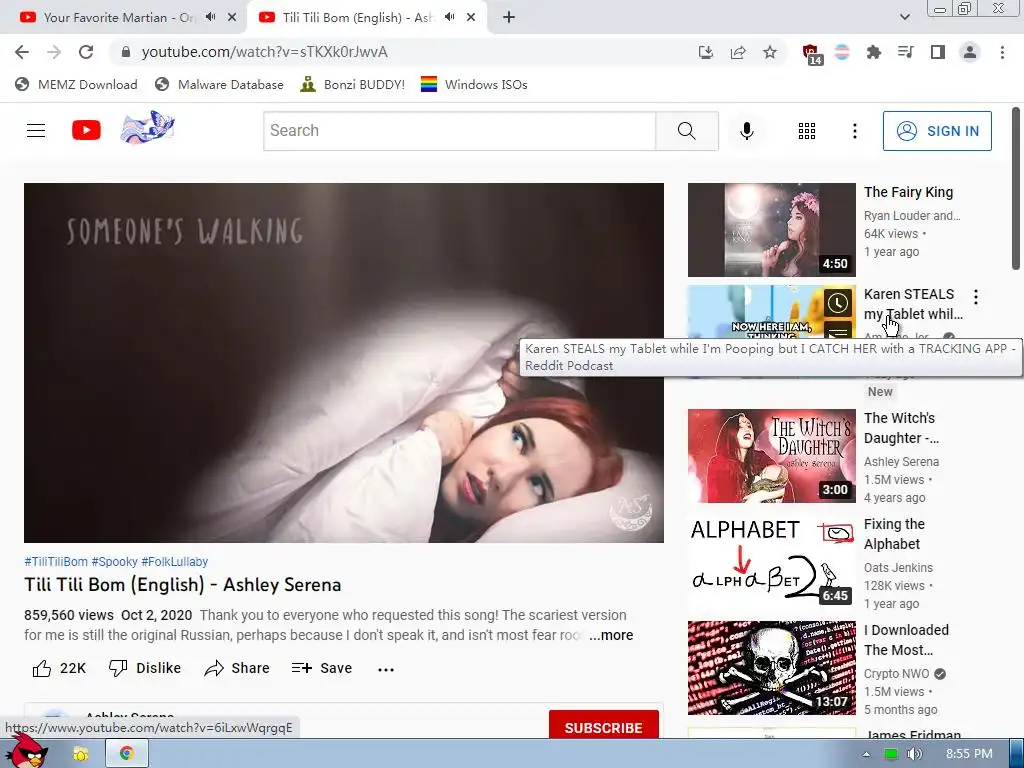Toggle the browser side panel
This screenshot has height=768, width=1024.
[938, 52]
